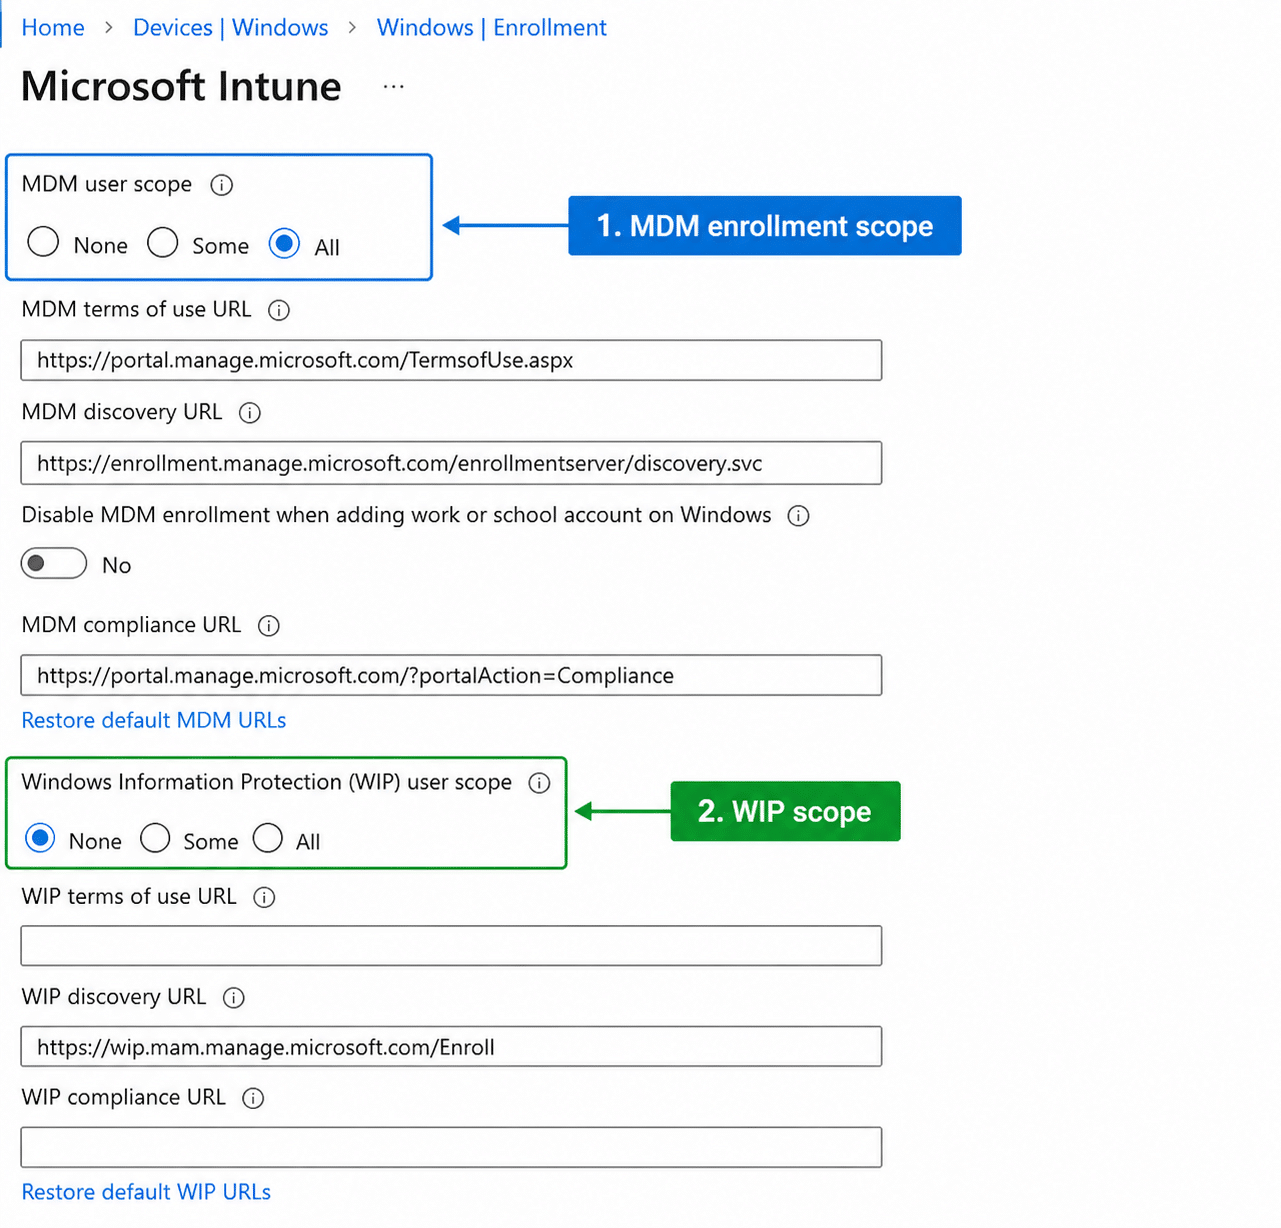Image resolution: width=1281 pixels, height=1228 pixels.
Task: Click the empty WIP compliance URL field
Action: (451, 1147)
